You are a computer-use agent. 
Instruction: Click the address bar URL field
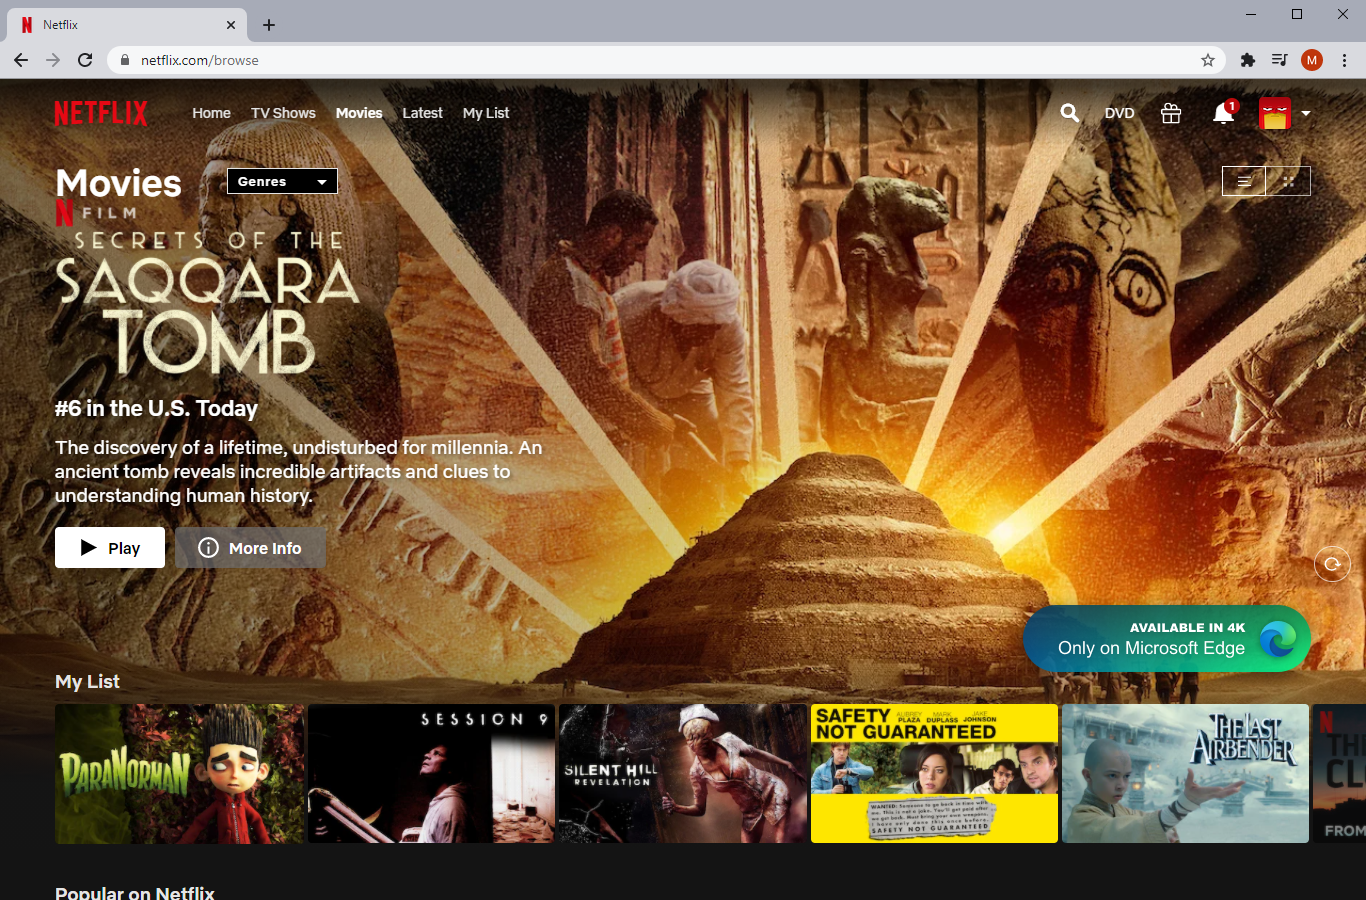(x=666, y=60)
